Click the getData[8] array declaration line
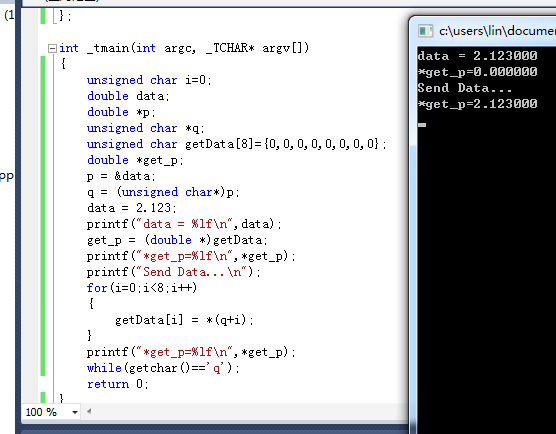Screen dimensions: 556x434 click(236, 144)
